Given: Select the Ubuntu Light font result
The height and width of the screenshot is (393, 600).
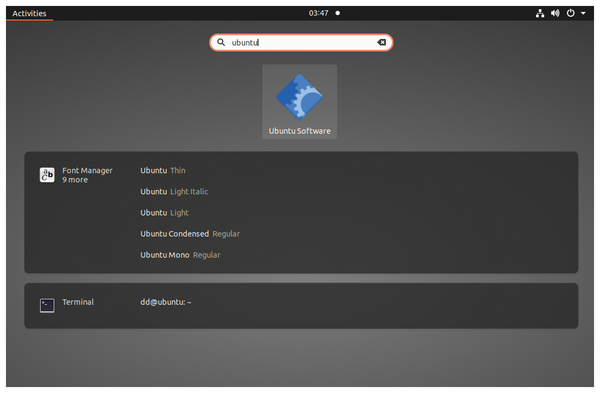Looking at the screenshot, I should pyautogui.click(x=164, y=212).
